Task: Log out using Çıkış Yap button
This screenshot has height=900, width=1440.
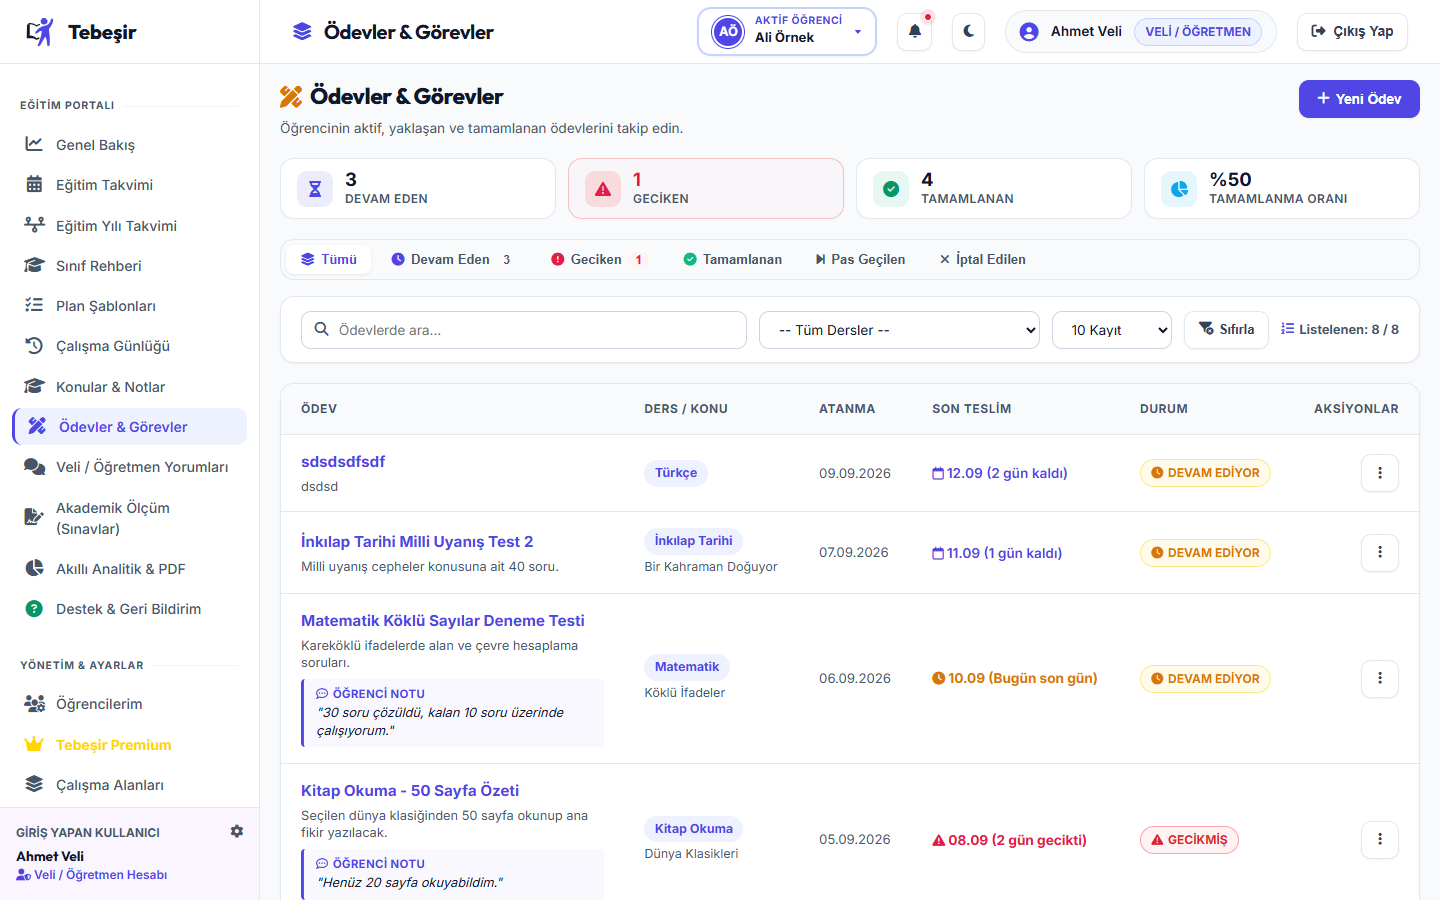Action: coord(1352,31)
